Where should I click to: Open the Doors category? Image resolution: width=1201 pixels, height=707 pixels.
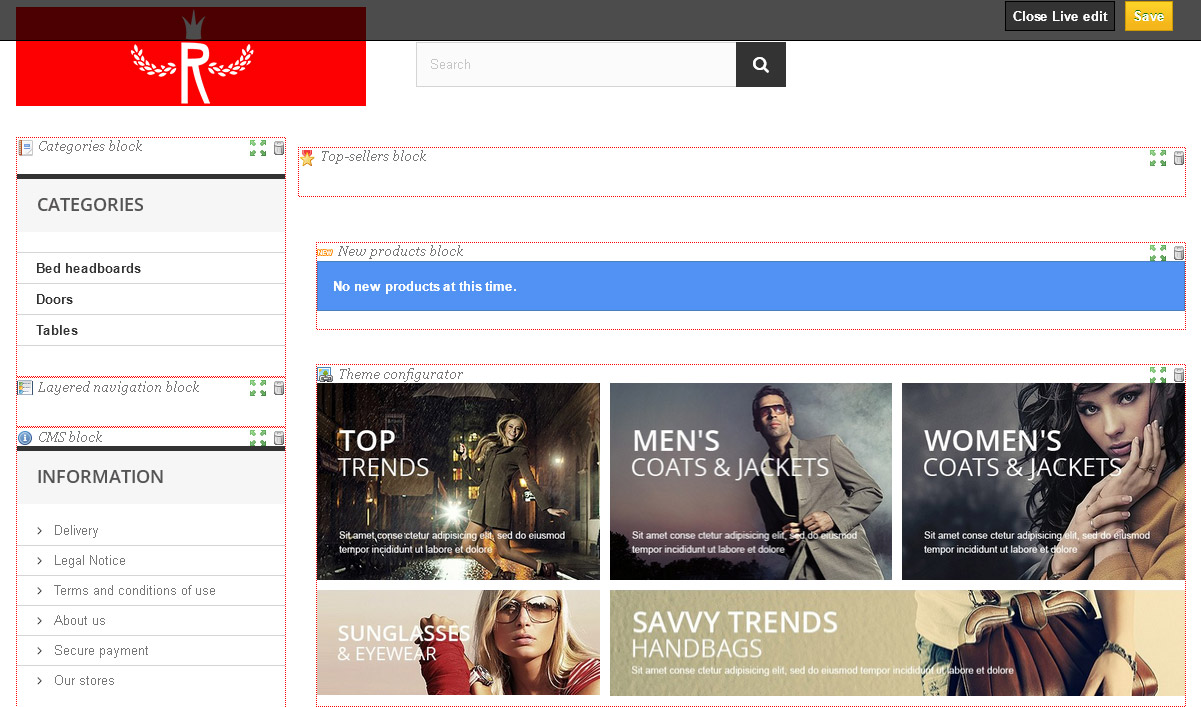pos(54,299)
